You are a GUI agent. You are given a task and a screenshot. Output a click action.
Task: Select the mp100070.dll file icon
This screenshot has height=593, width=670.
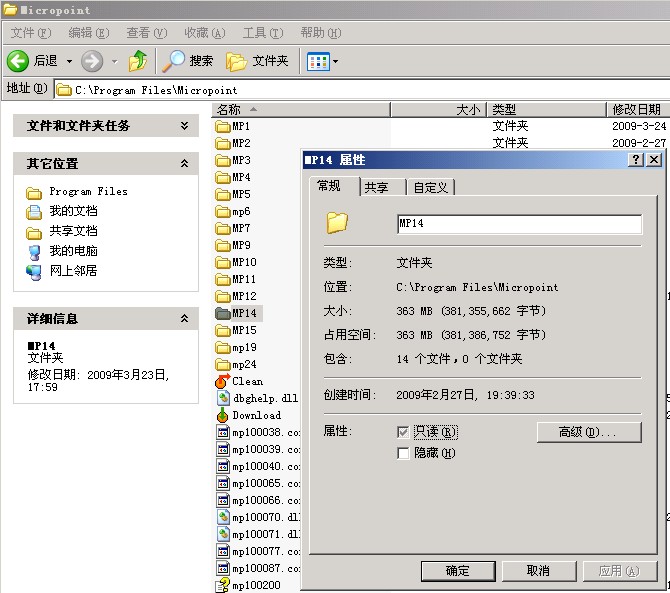(x=223, y=517)
